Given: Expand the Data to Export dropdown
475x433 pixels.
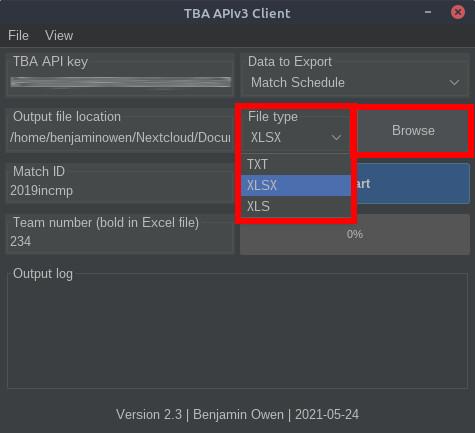Looking at the screenshot, I should pos(355,82).
